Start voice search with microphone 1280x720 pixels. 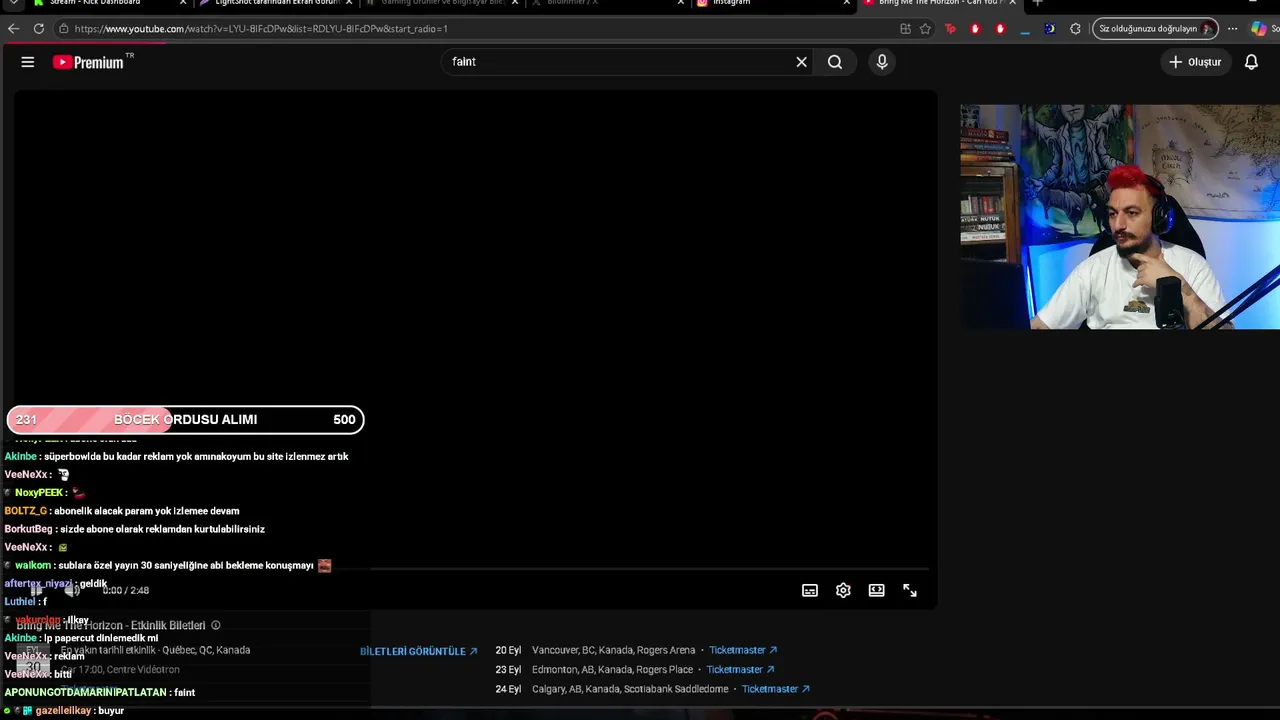point(882,62)
